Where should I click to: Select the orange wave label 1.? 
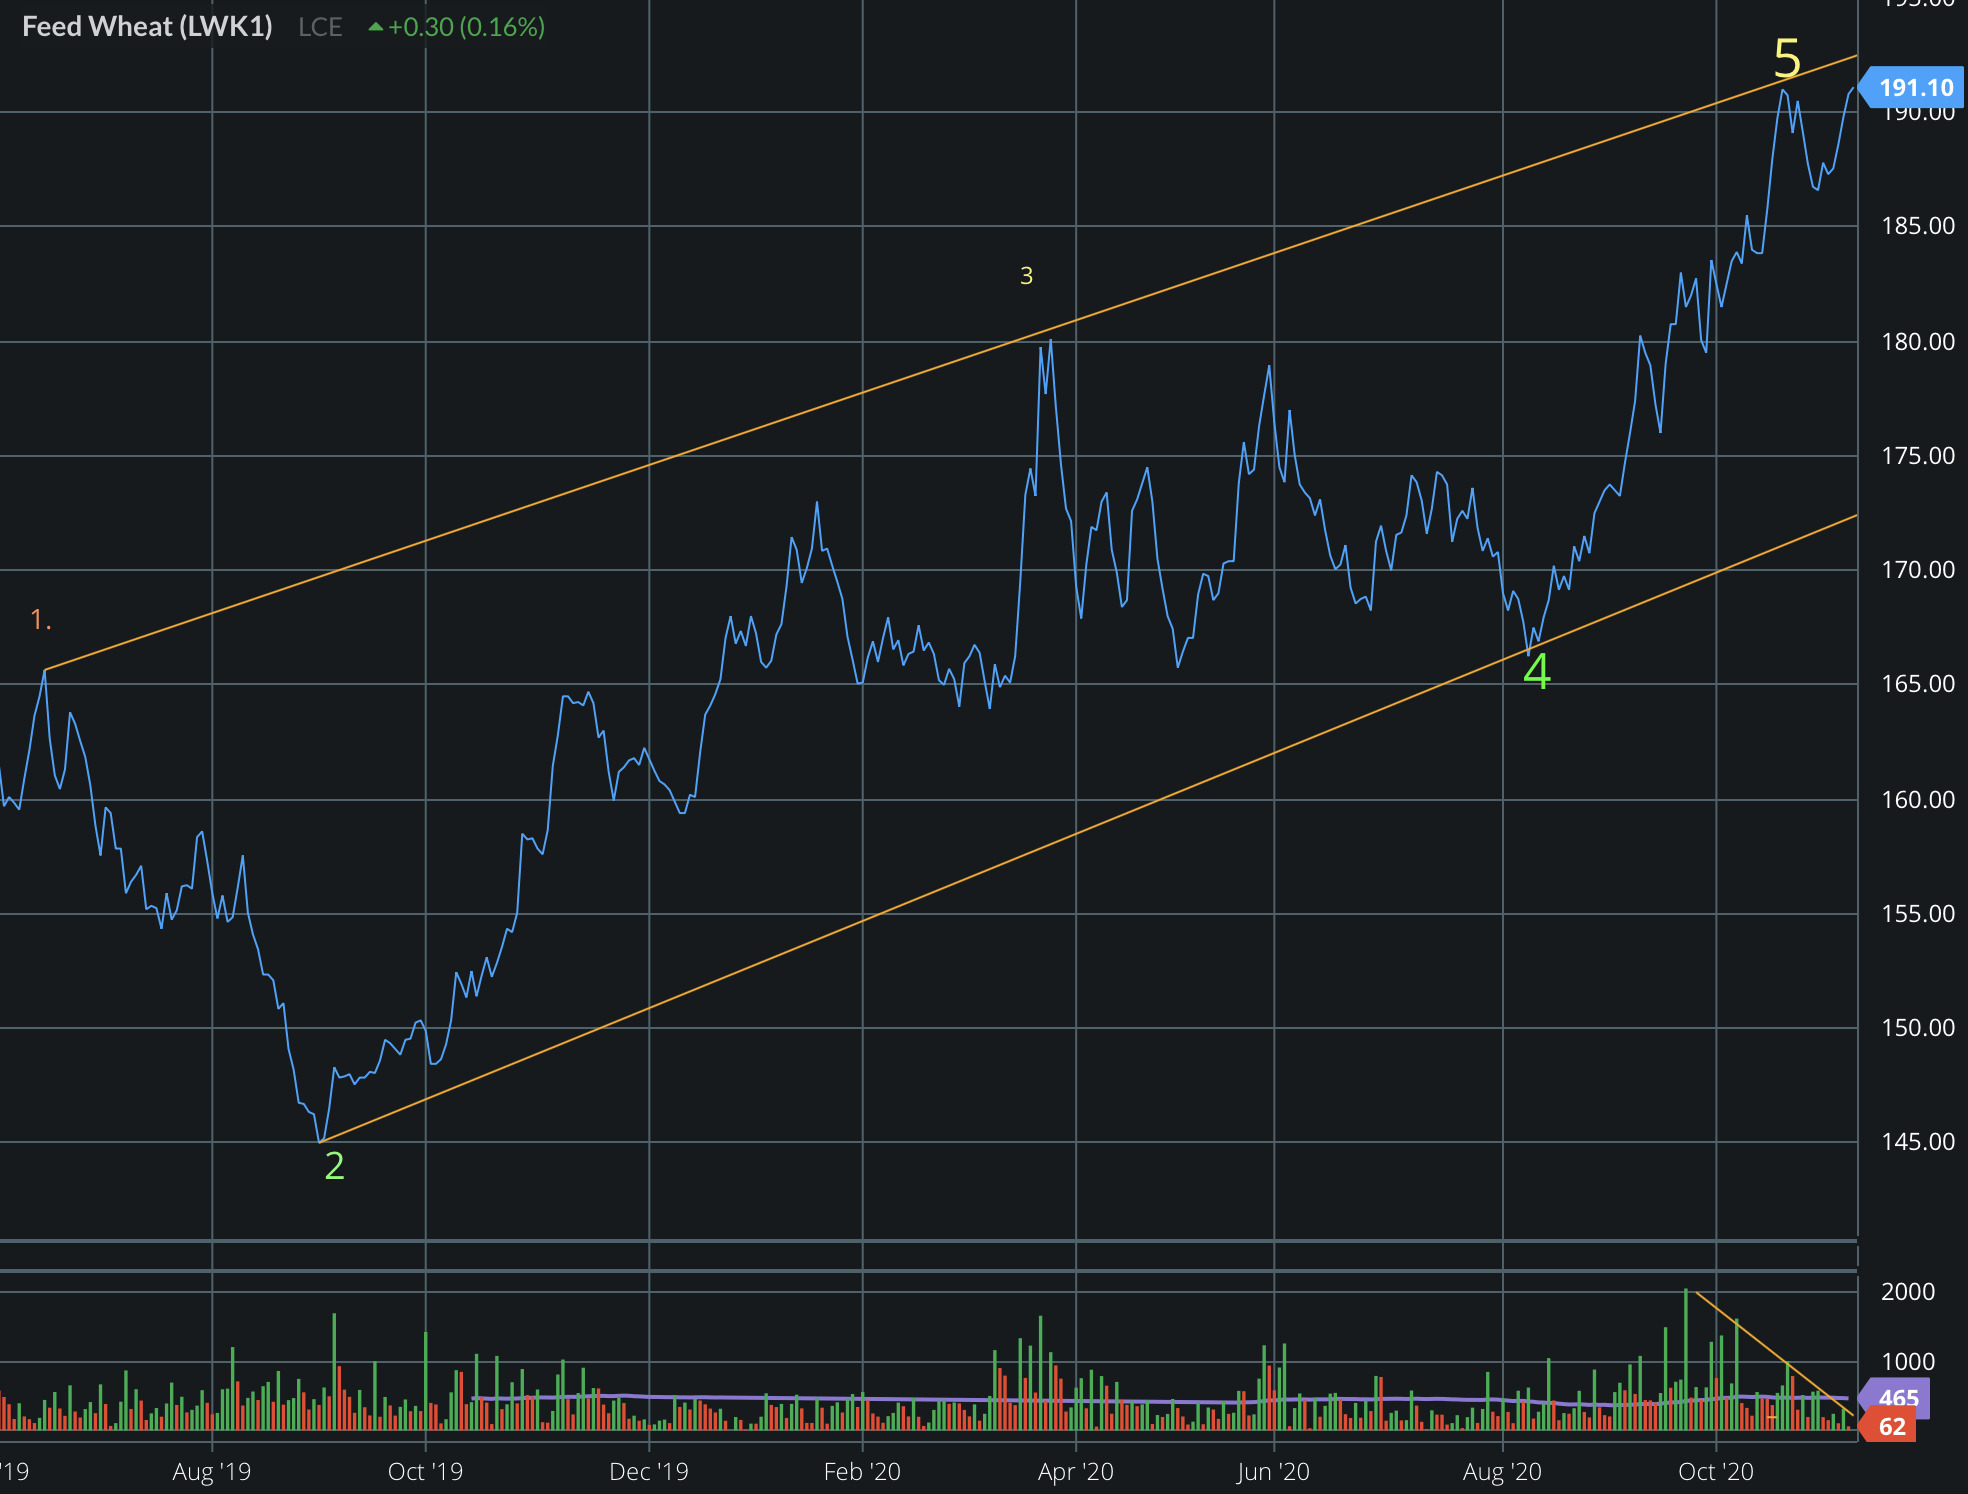coord(40,620)
